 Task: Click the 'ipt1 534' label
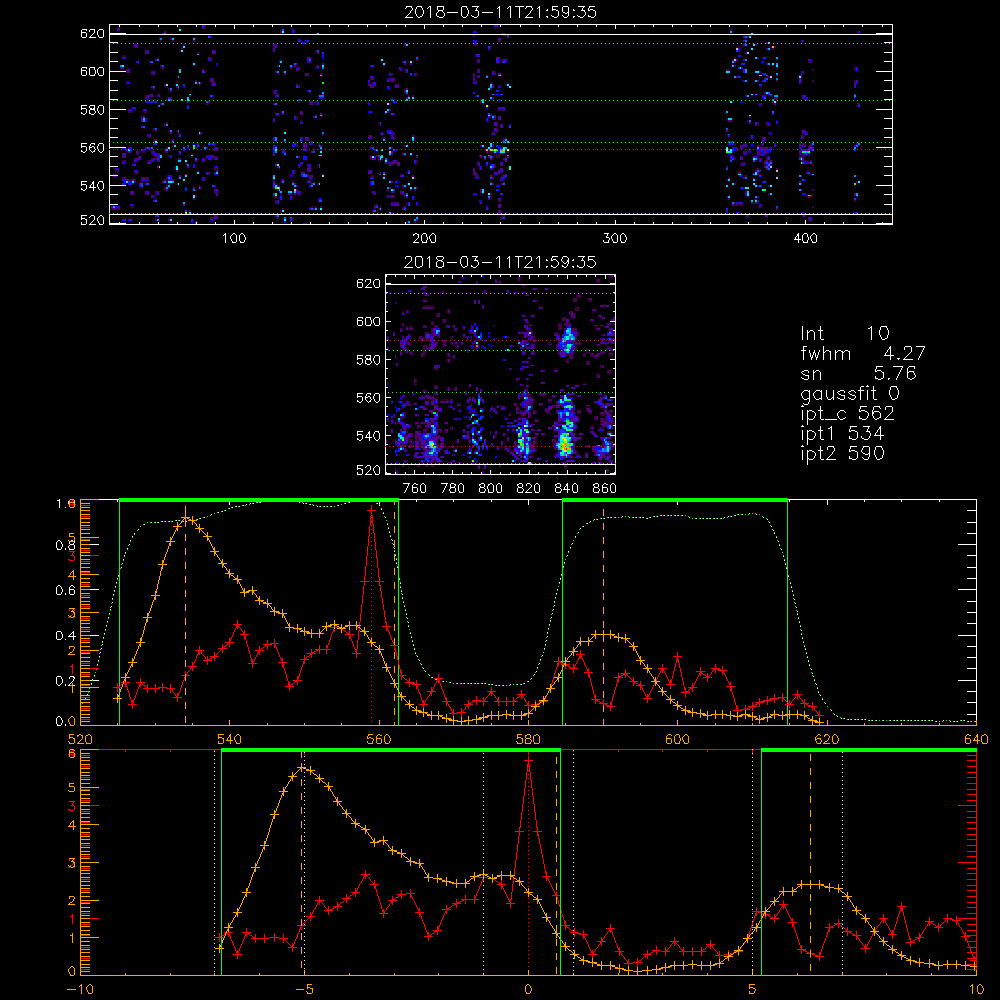tap(842, 434)
